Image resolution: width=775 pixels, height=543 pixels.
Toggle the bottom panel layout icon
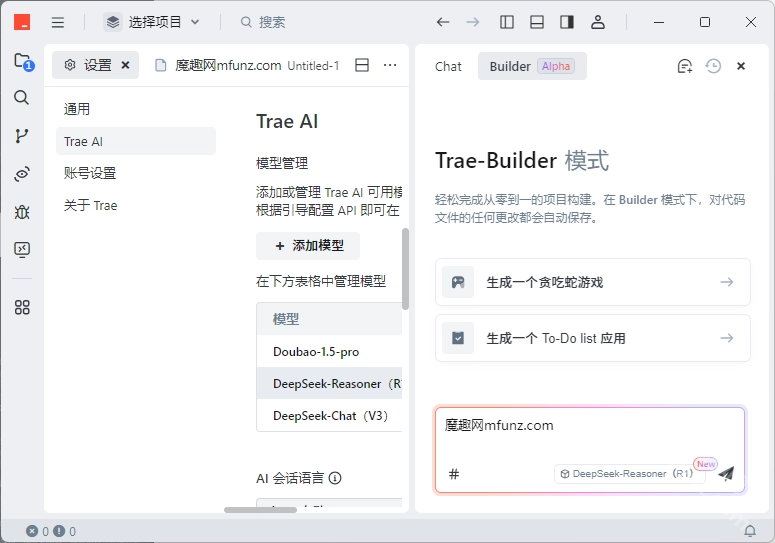(x=537, y=22)
